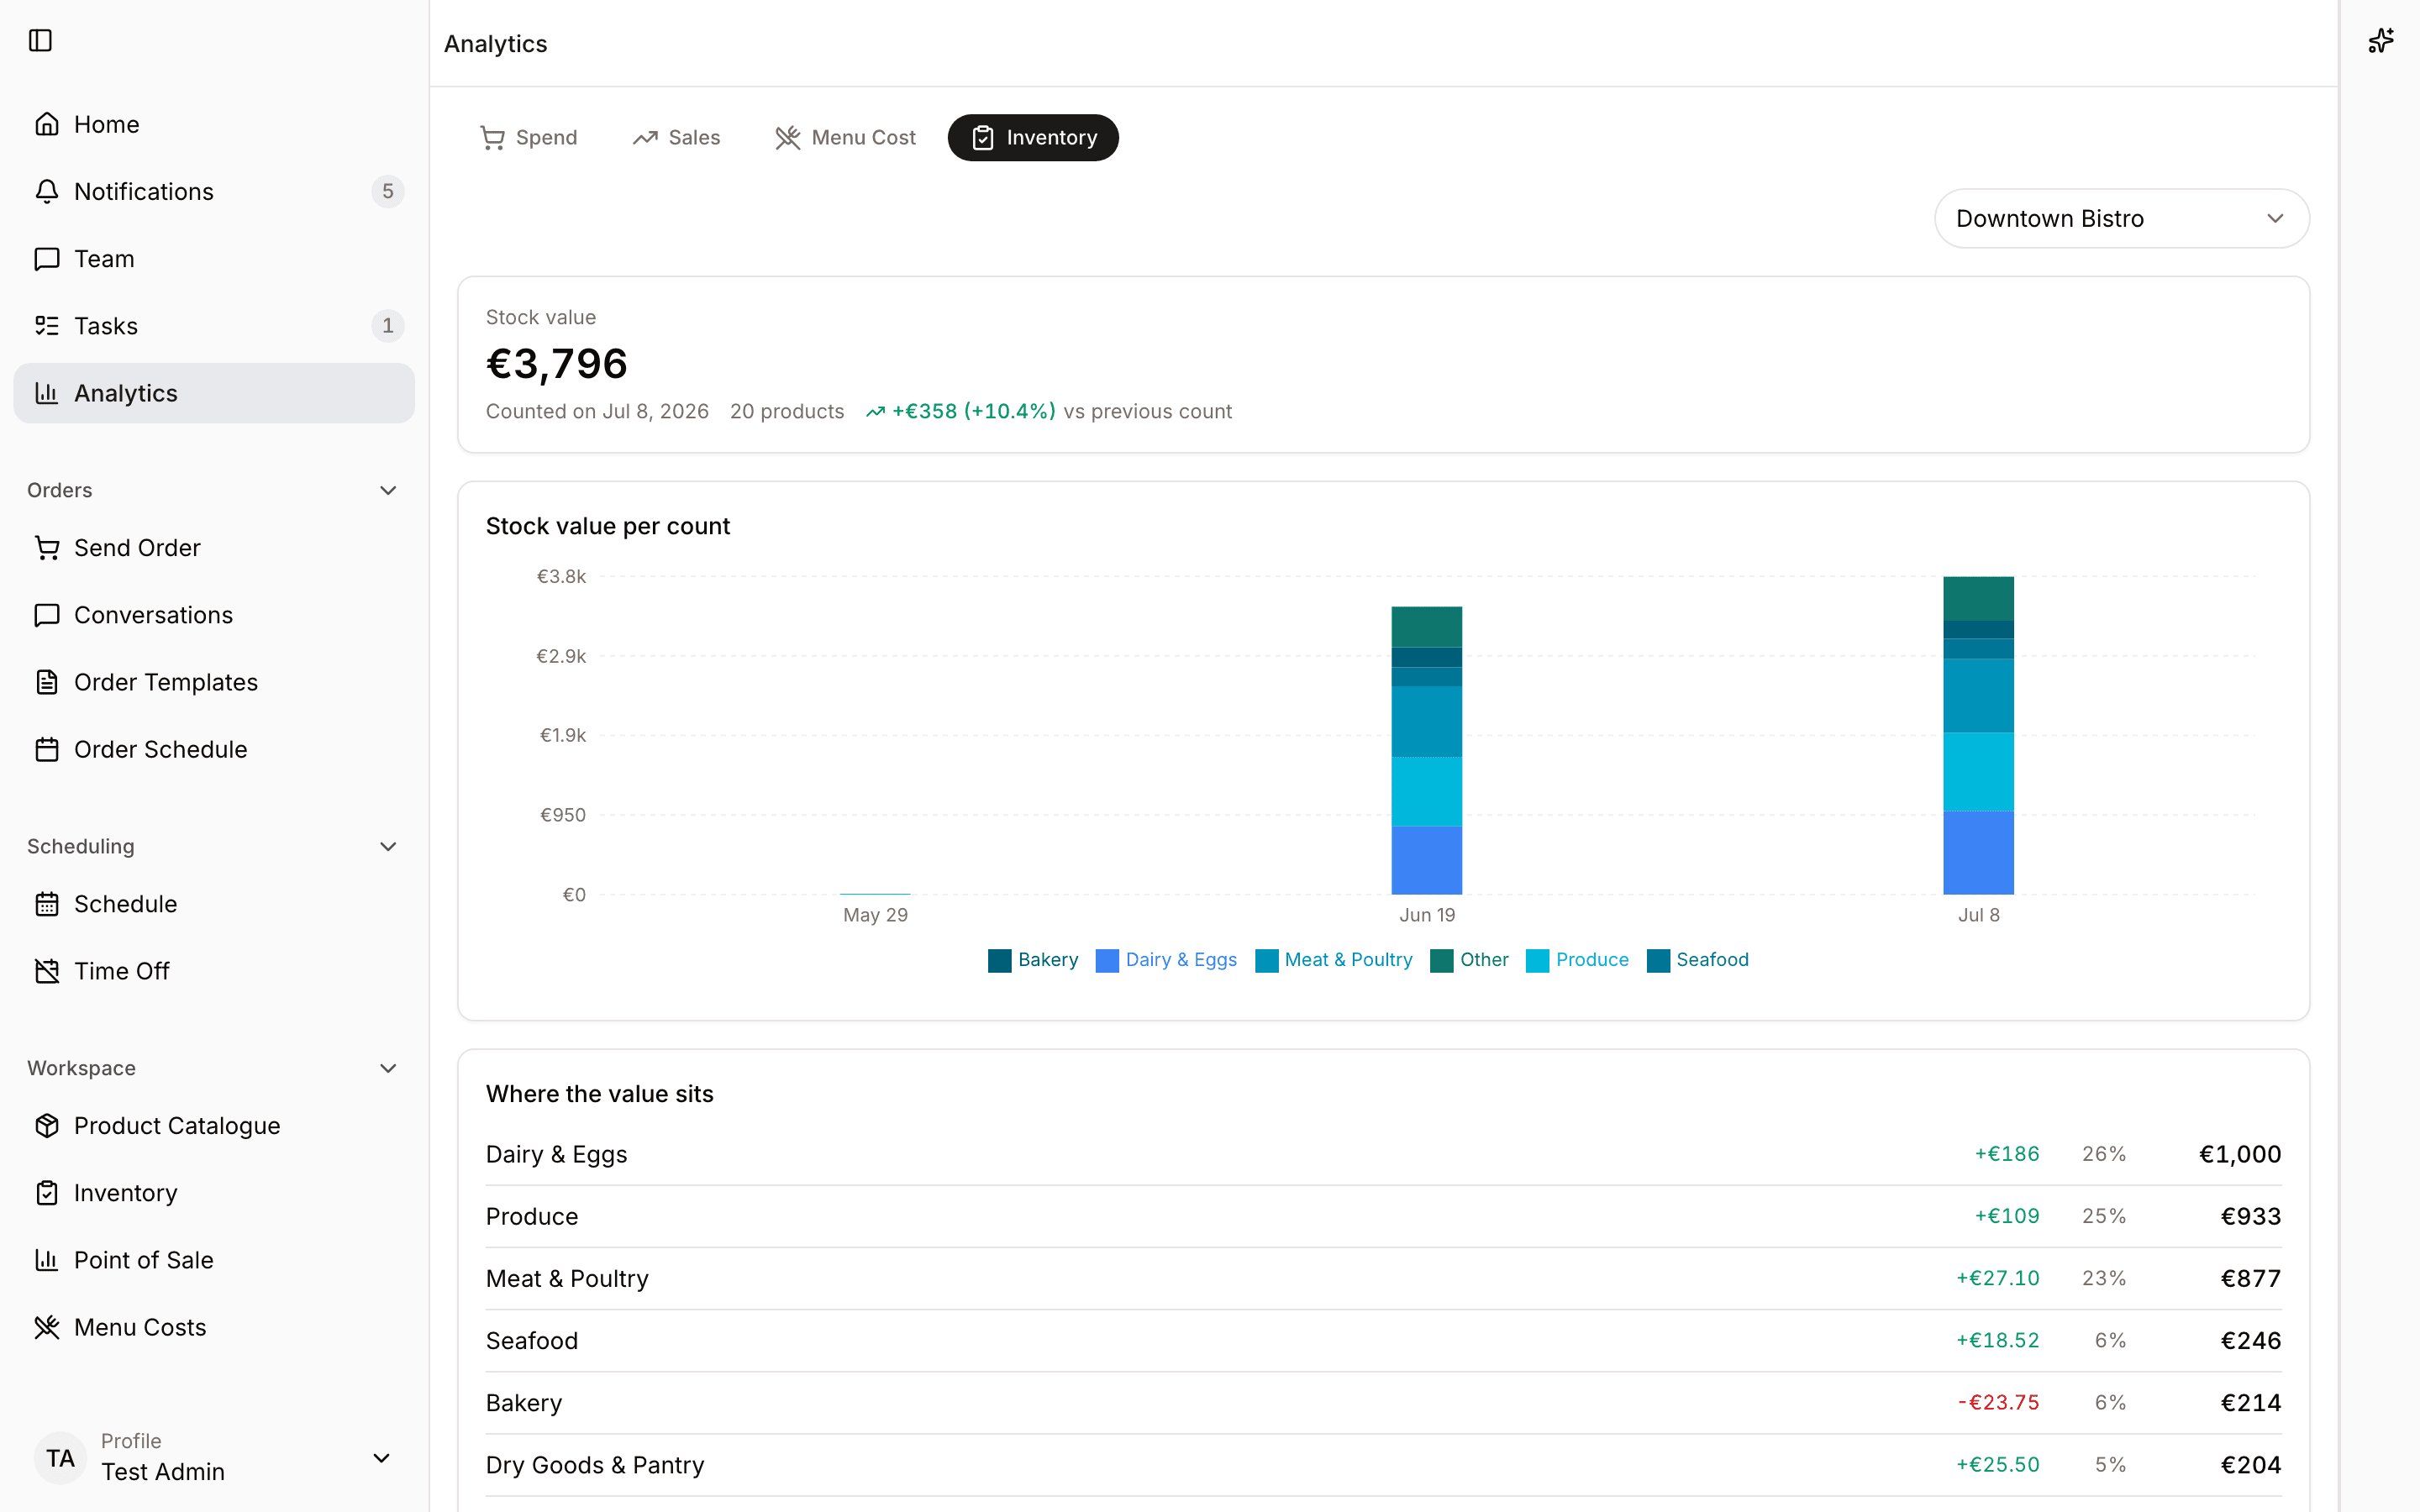Click the Tasks checklist icon

pyautogui.click(x=47, y=326)
